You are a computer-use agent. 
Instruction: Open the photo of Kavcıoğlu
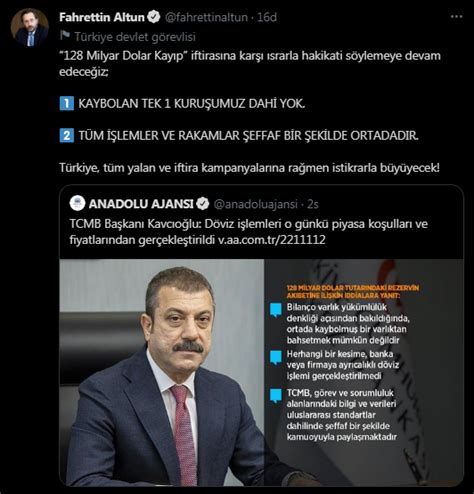pos(162,372)
